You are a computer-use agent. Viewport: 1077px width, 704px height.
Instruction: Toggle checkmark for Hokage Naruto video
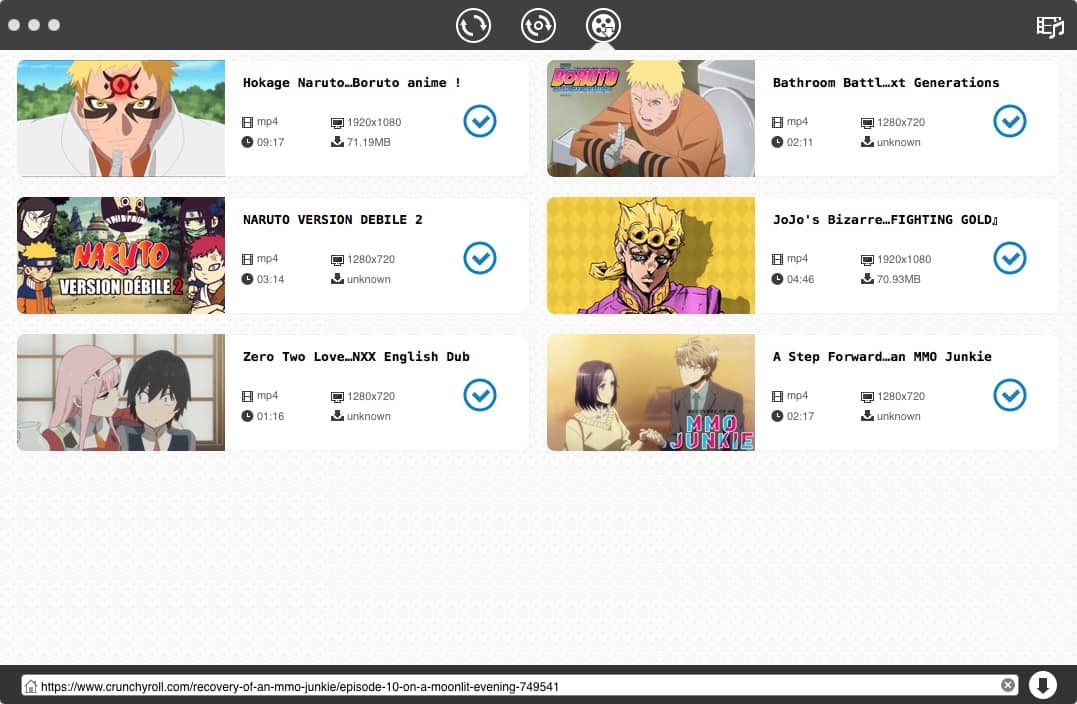tap(479, 121)
